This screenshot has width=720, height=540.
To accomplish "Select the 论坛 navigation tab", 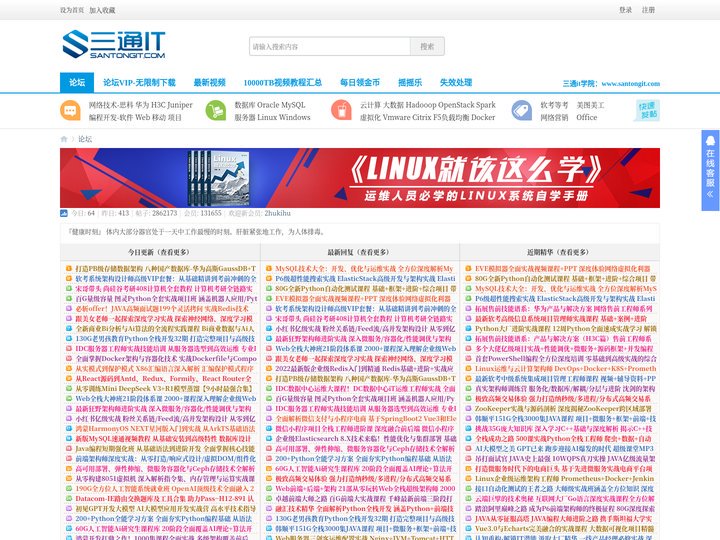I will click(x=77, y=83).
